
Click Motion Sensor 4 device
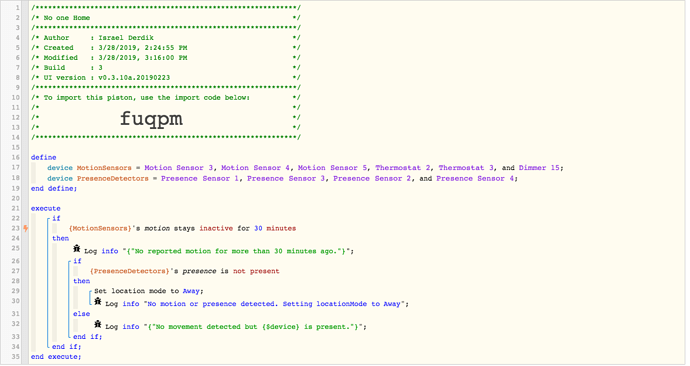click(255, 168)
